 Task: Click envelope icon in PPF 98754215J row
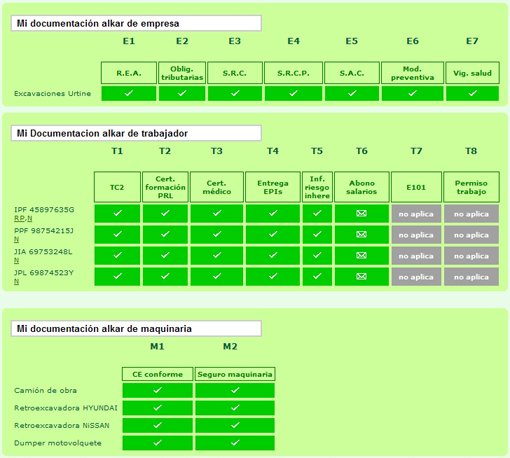361,234
